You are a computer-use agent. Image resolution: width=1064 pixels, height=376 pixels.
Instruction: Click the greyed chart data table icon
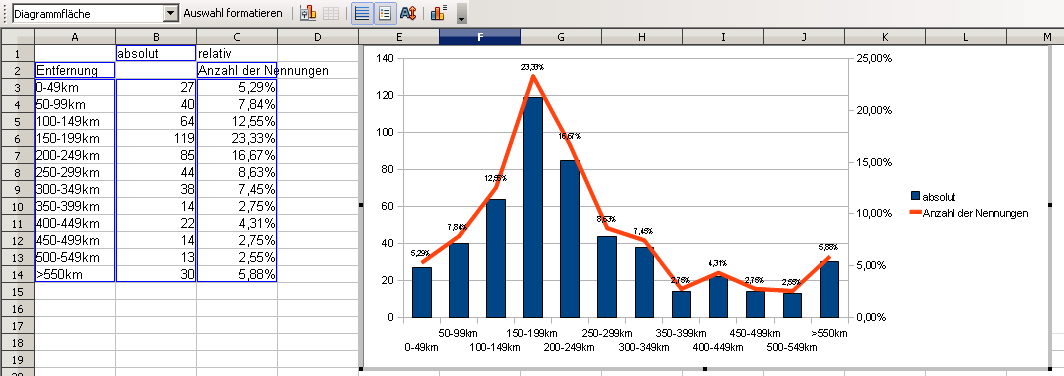point(330,13)
